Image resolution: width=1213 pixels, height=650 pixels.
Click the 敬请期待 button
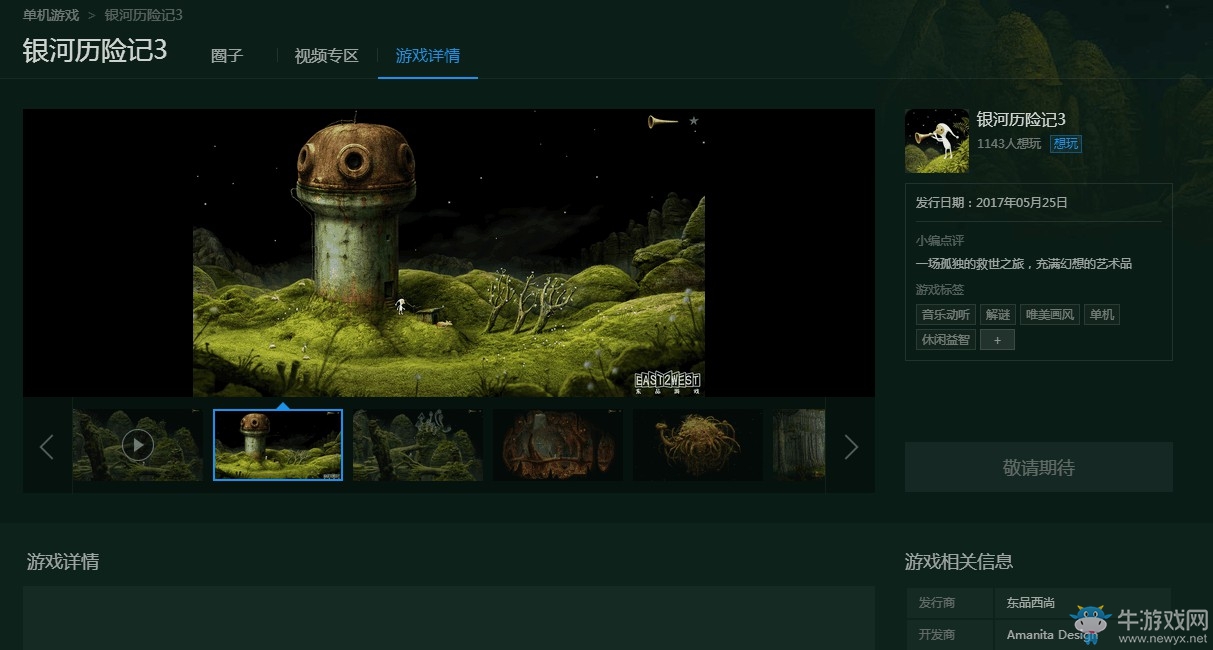(x=1038, y=467)
